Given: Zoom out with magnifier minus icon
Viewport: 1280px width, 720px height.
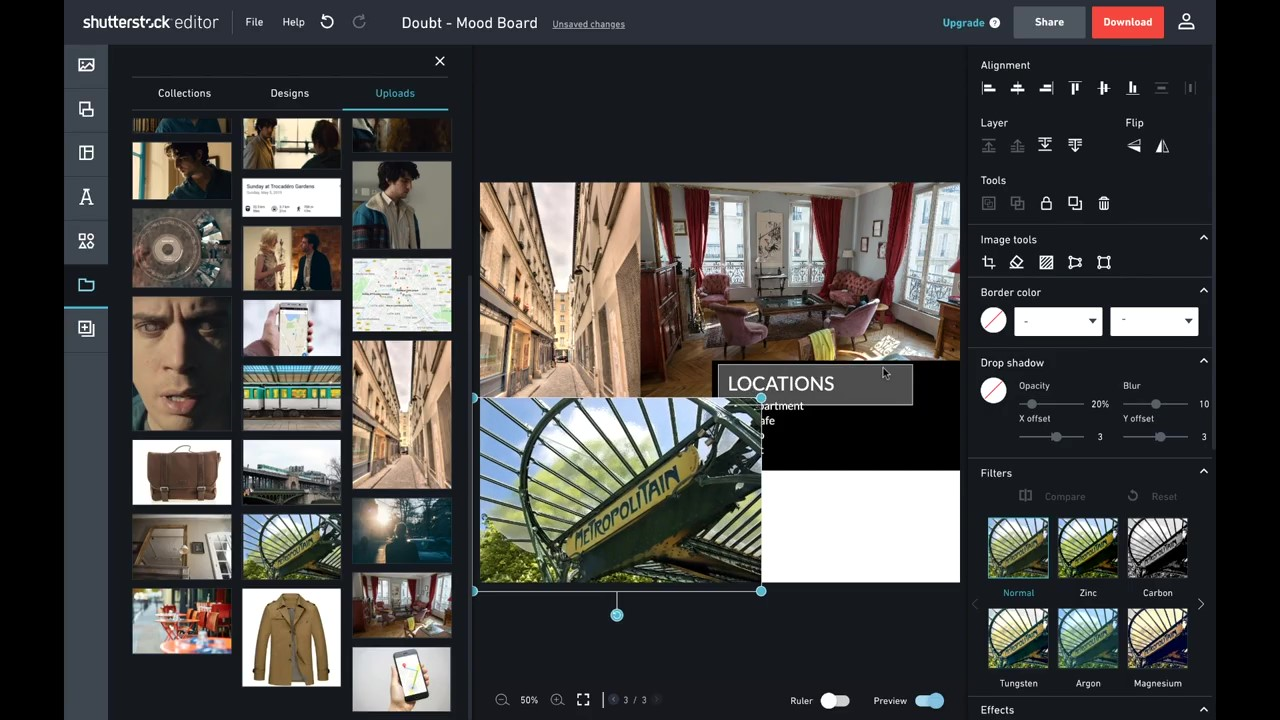Looking at the screenshot, I should click(502, 700).
